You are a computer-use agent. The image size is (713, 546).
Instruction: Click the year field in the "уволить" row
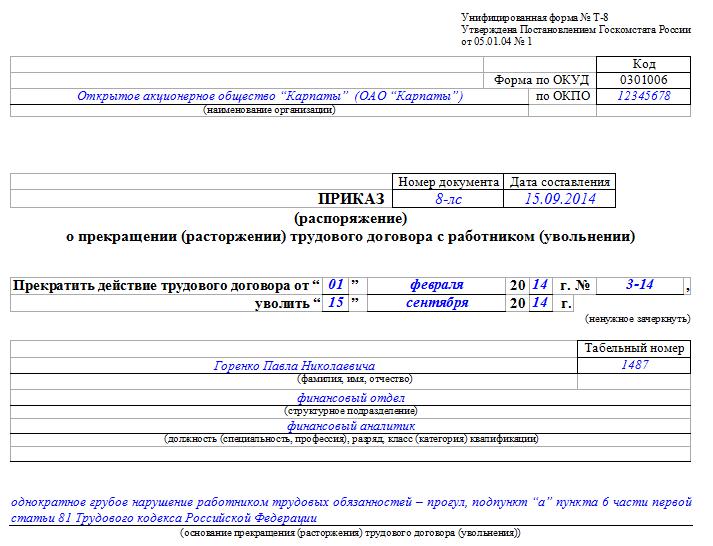[539, 303]
